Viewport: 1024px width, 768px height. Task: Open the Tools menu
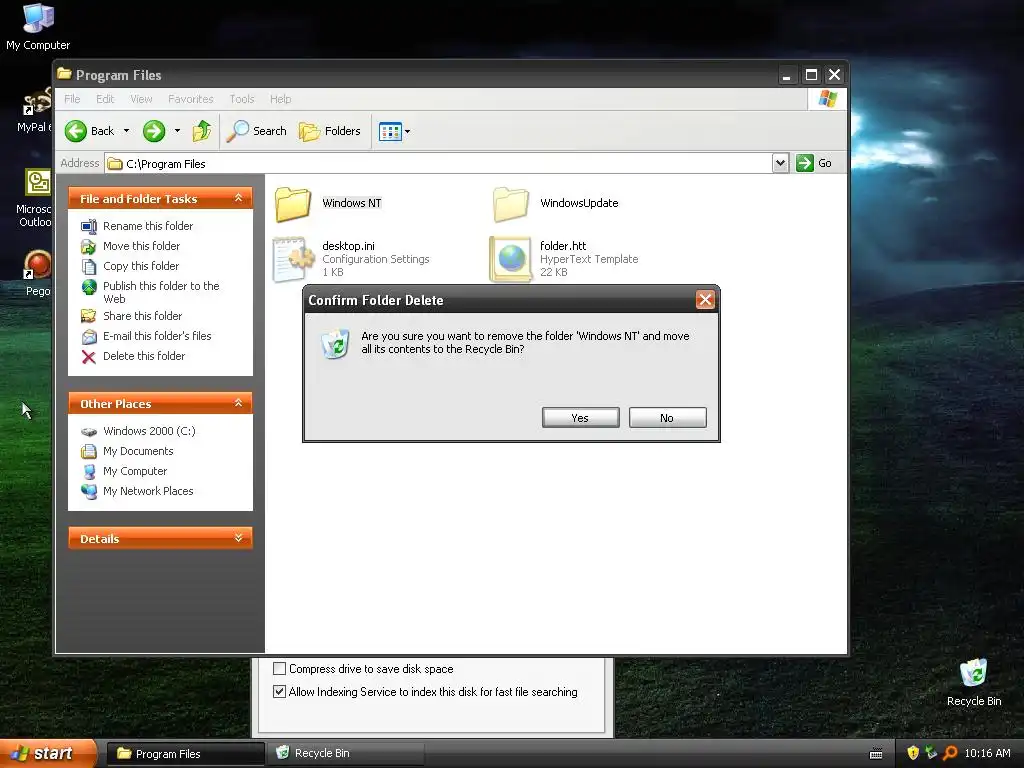[x=242, y=99]
